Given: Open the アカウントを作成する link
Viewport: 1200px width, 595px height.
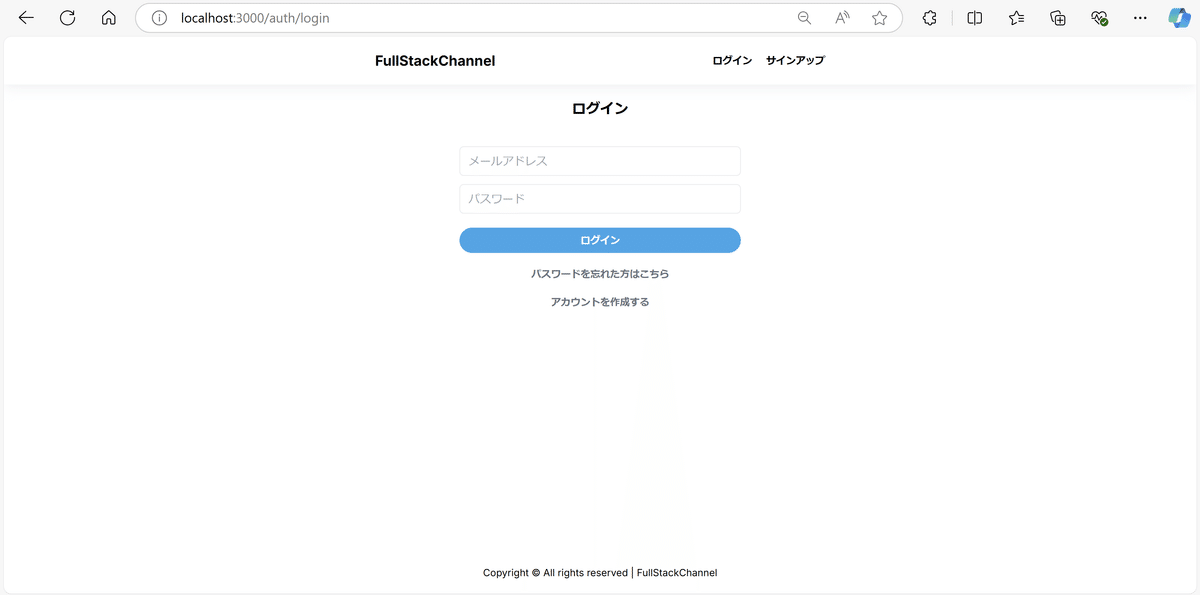Looking at the screenshot, I should click(x=600, y=302).
